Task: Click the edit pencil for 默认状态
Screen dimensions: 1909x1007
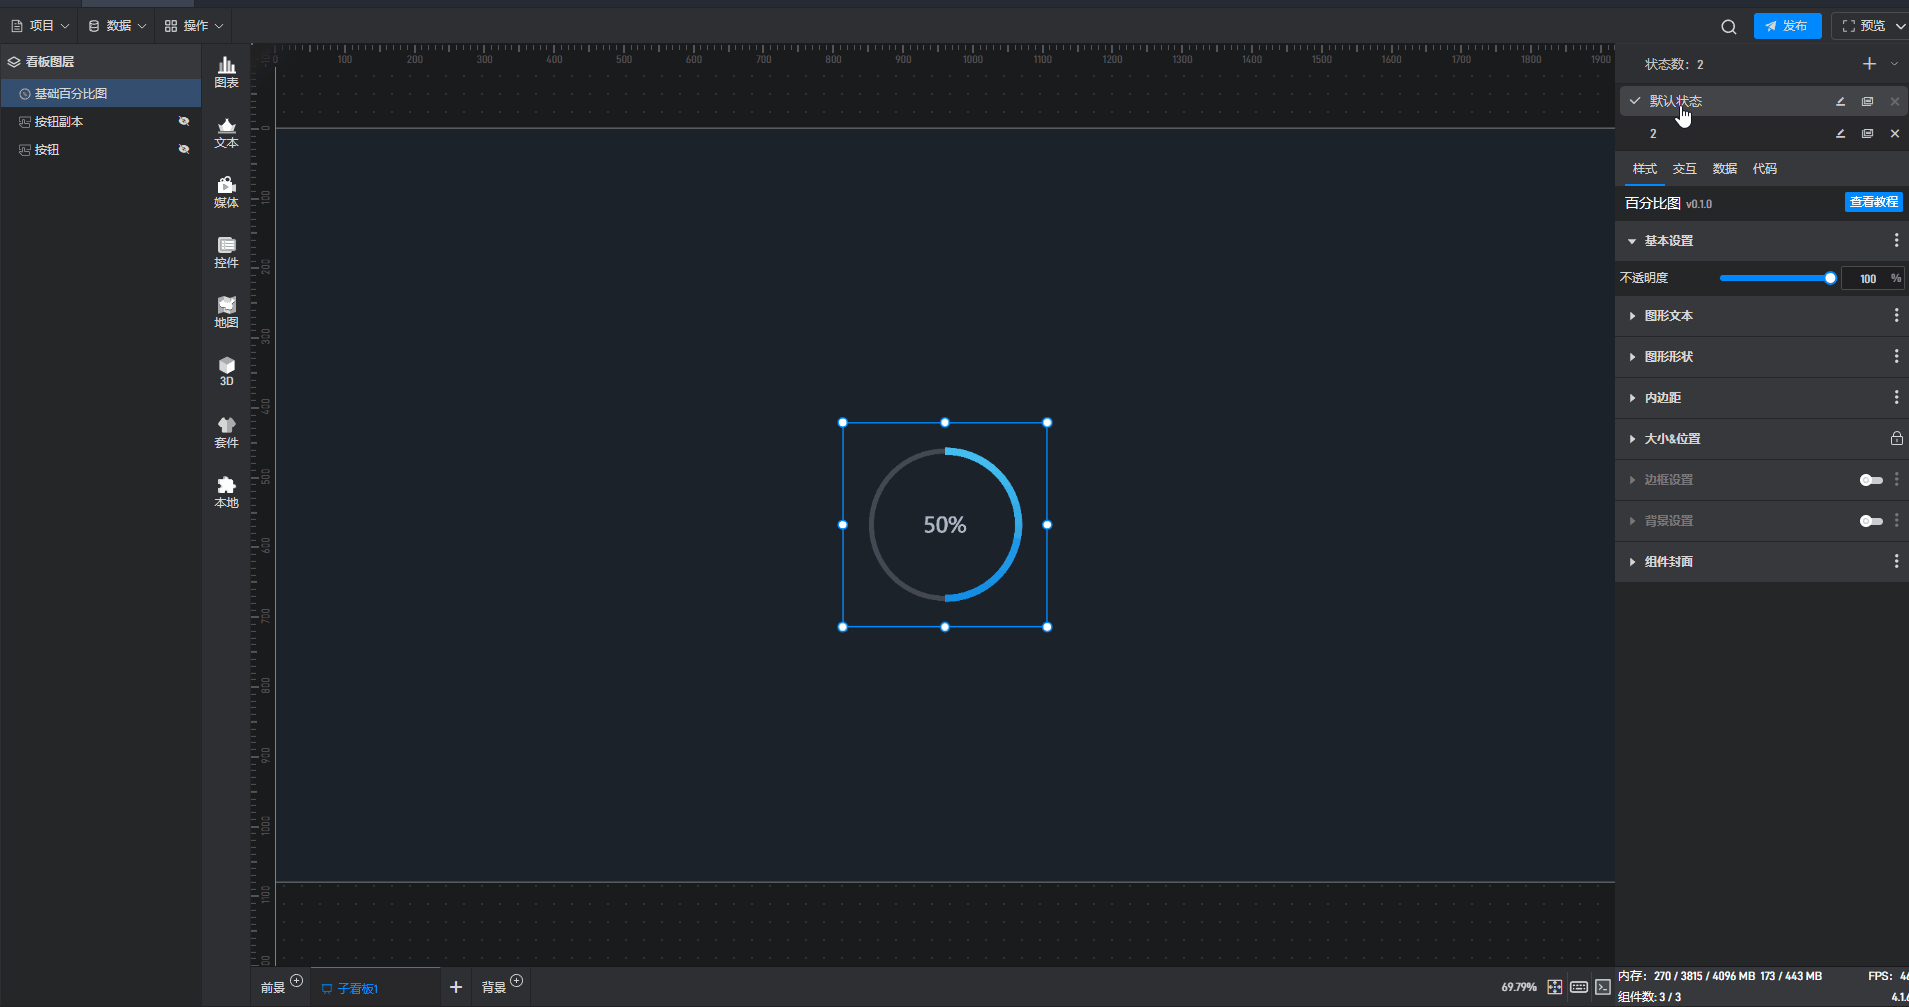Action: (1840, 102)
